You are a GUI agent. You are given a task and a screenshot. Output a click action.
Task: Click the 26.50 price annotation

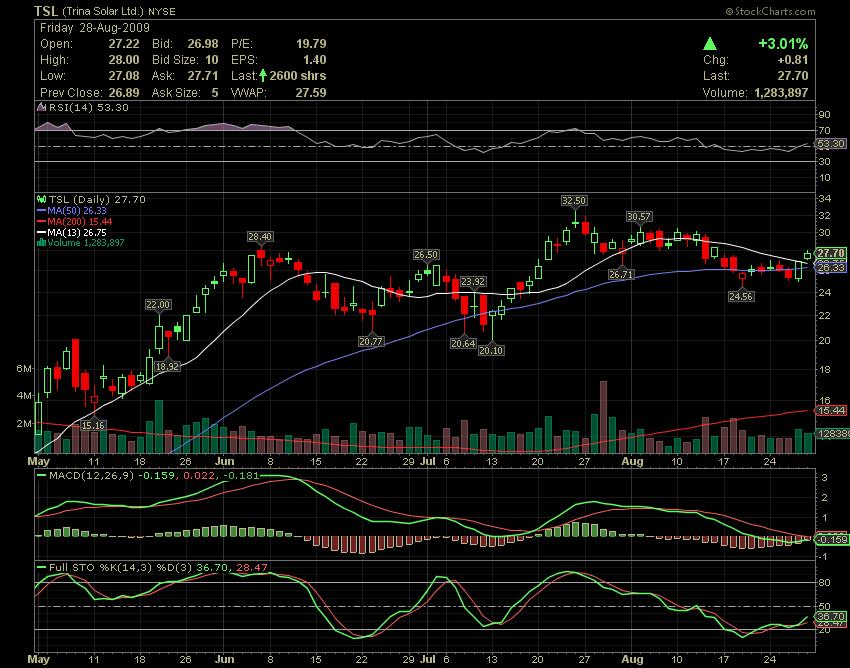tap(426, 254)
